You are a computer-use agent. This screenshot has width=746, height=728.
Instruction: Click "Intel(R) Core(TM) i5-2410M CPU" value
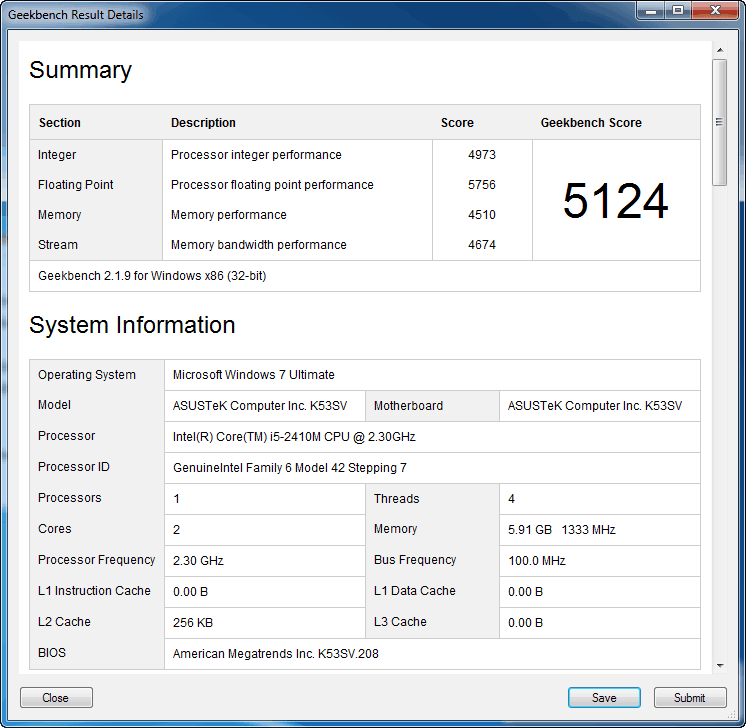click(x=294, y=437)
